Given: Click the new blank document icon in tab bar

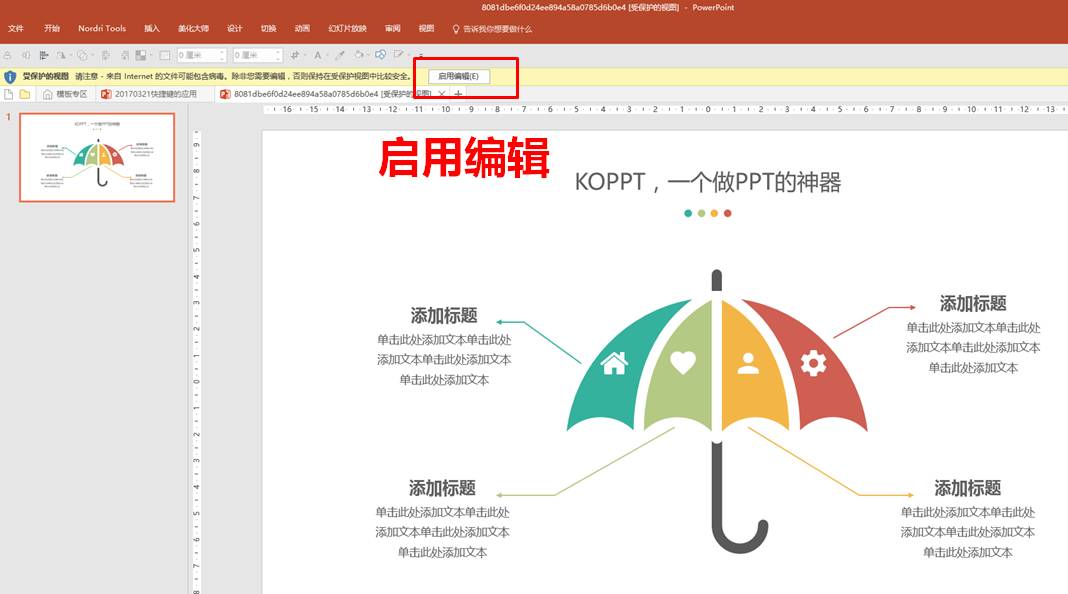Looking at the screenshot, I should (x=9, y=94).
